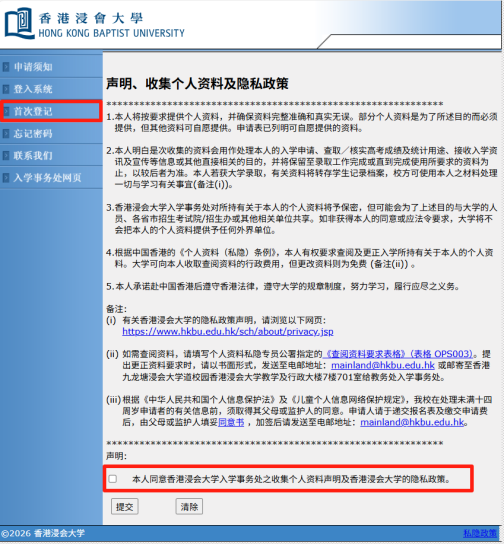Click the heading 声明、收集个人资料及隐私政策
Screen dimensions: 504x545
pyautogui.click(x=197, y=84)
